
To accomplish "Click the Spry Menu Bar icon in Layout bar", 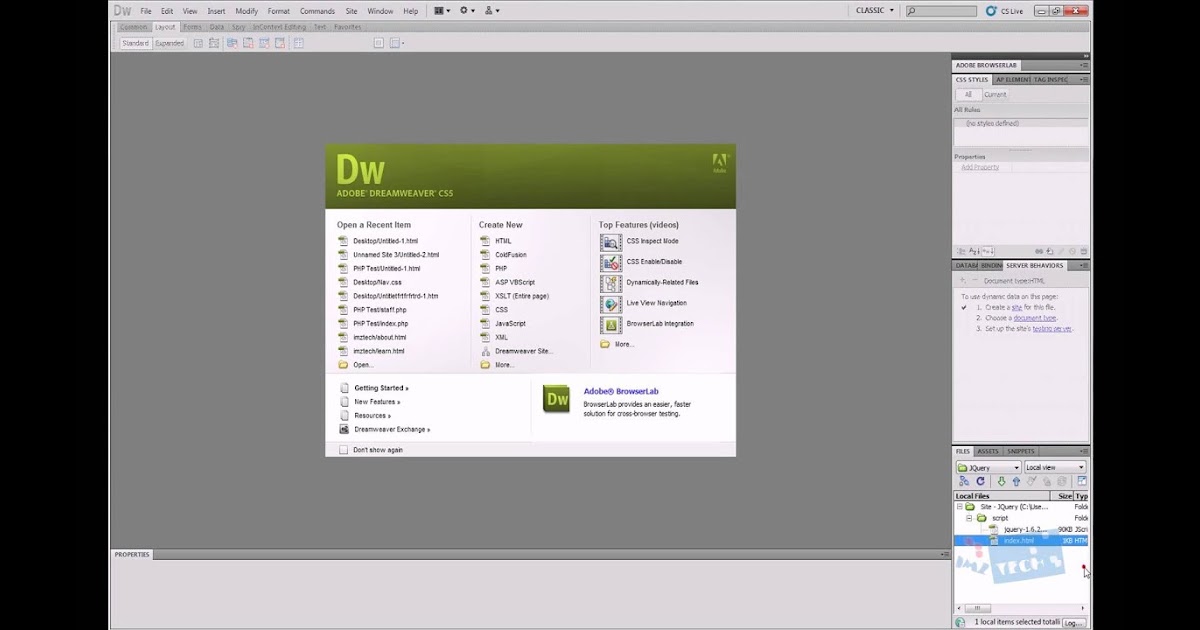I will pyautogui.click(x=232, y=43).
